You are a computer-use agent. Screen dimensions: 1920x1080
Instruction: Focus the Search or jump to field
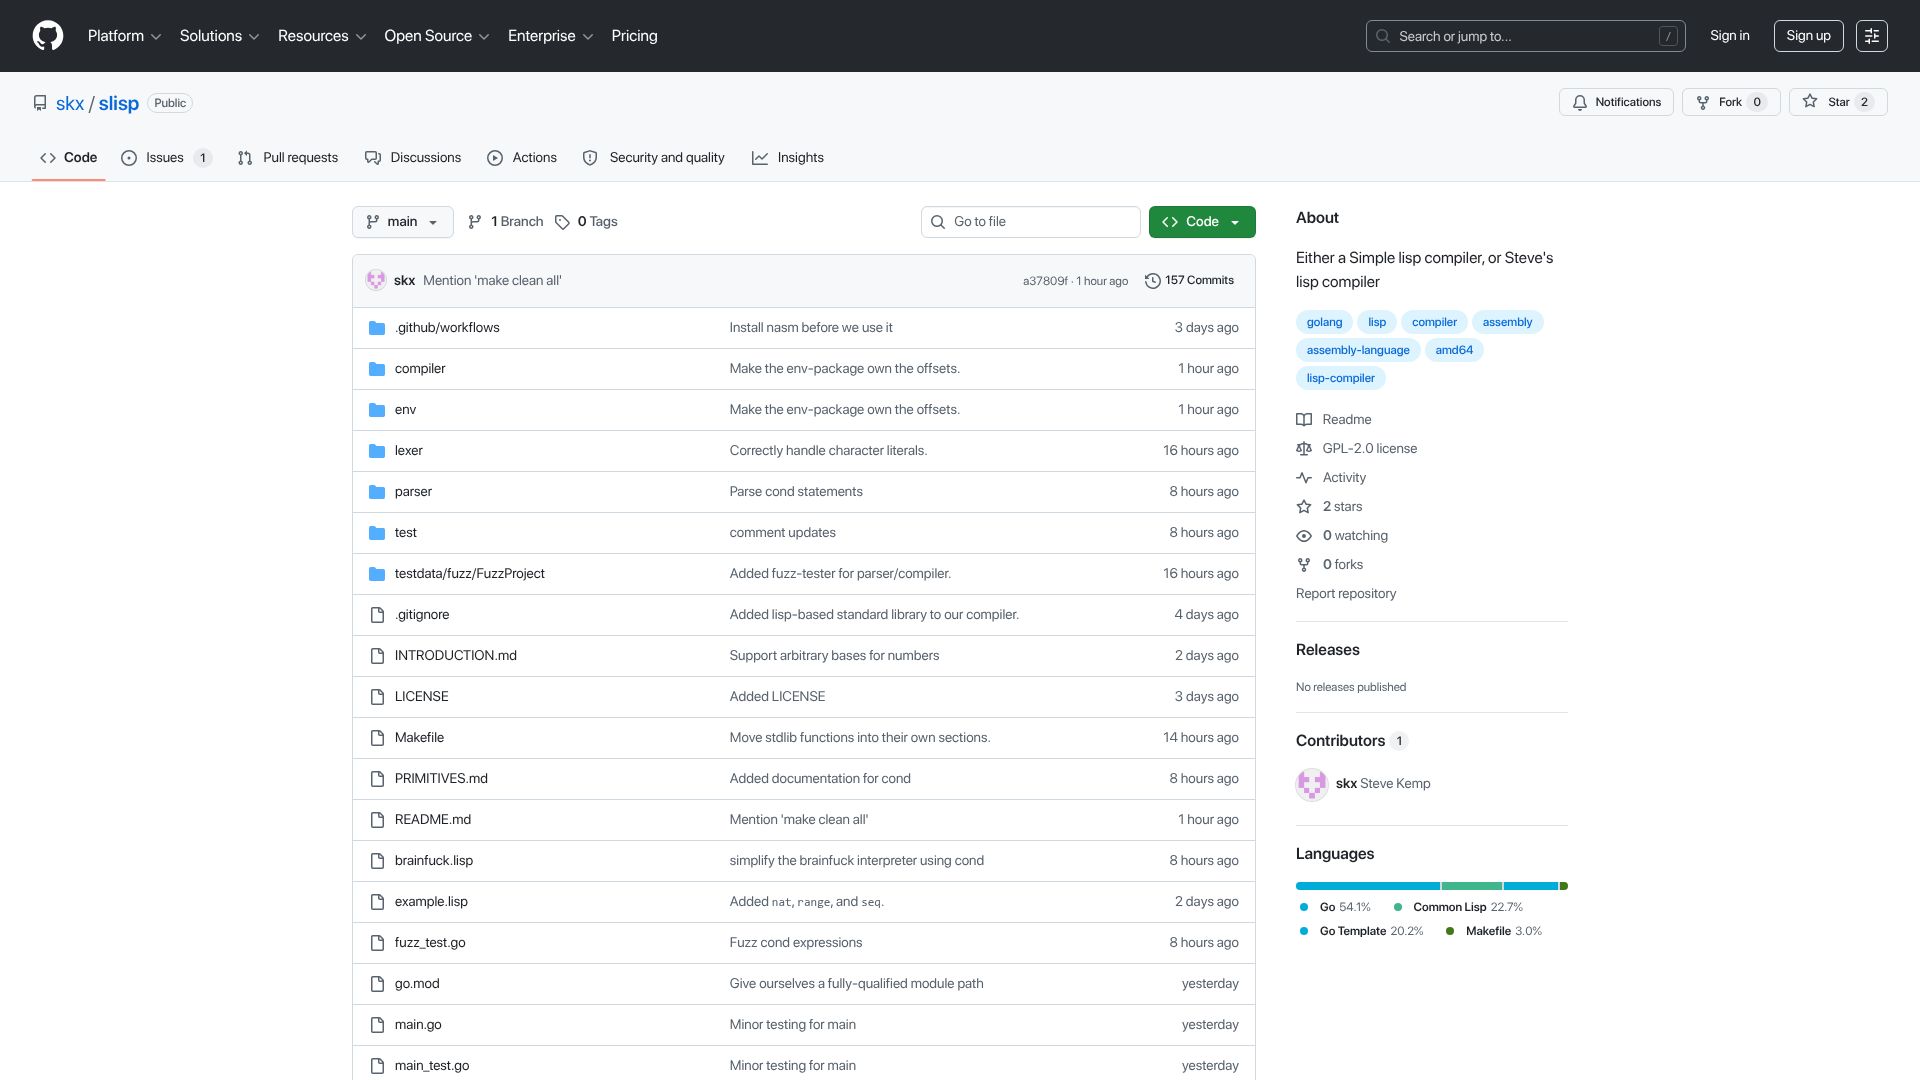coord(1525,36)
